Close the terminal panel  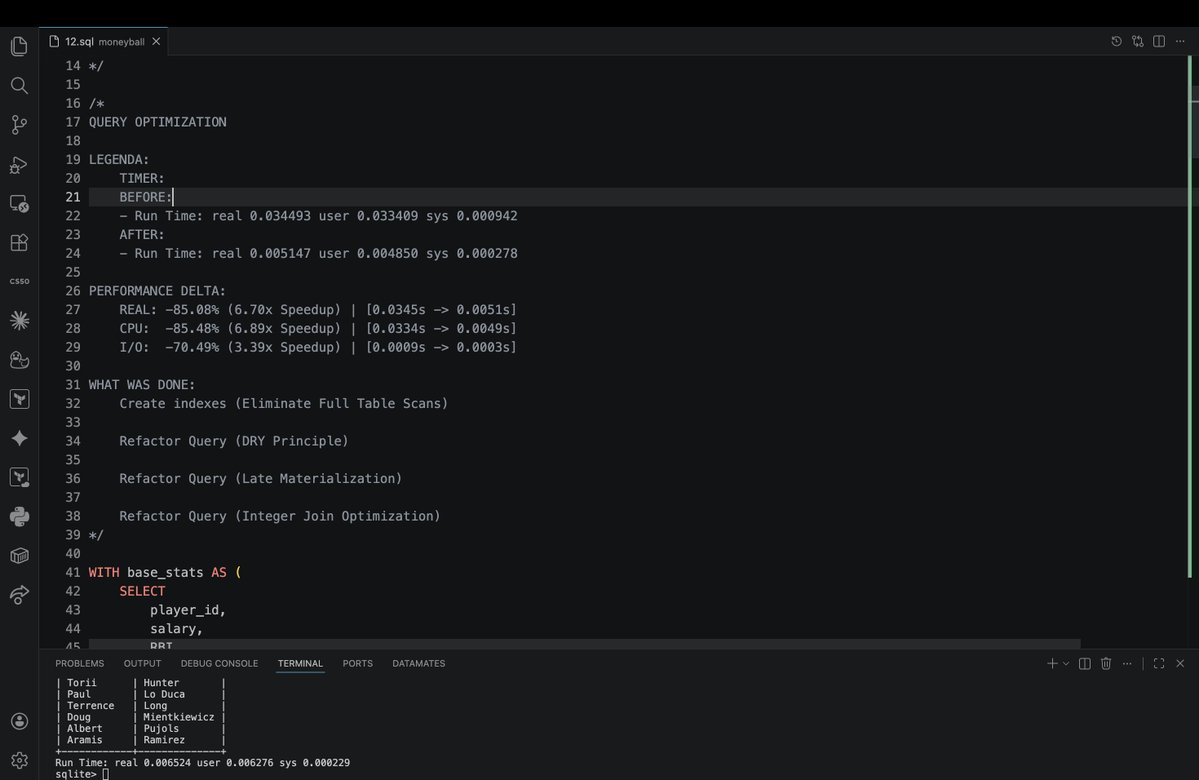pos(1180,664)
